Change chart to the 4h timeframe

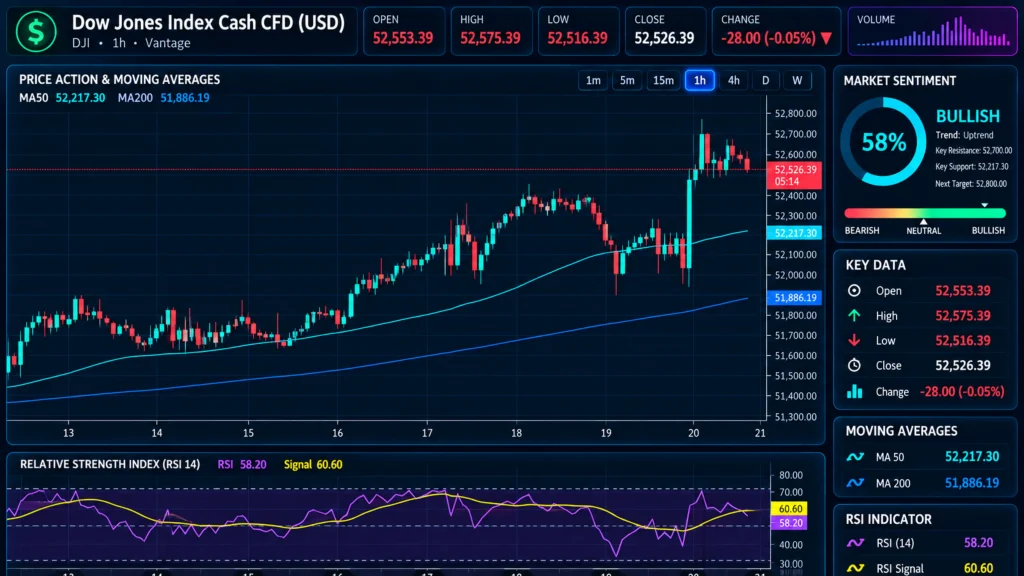733,80
